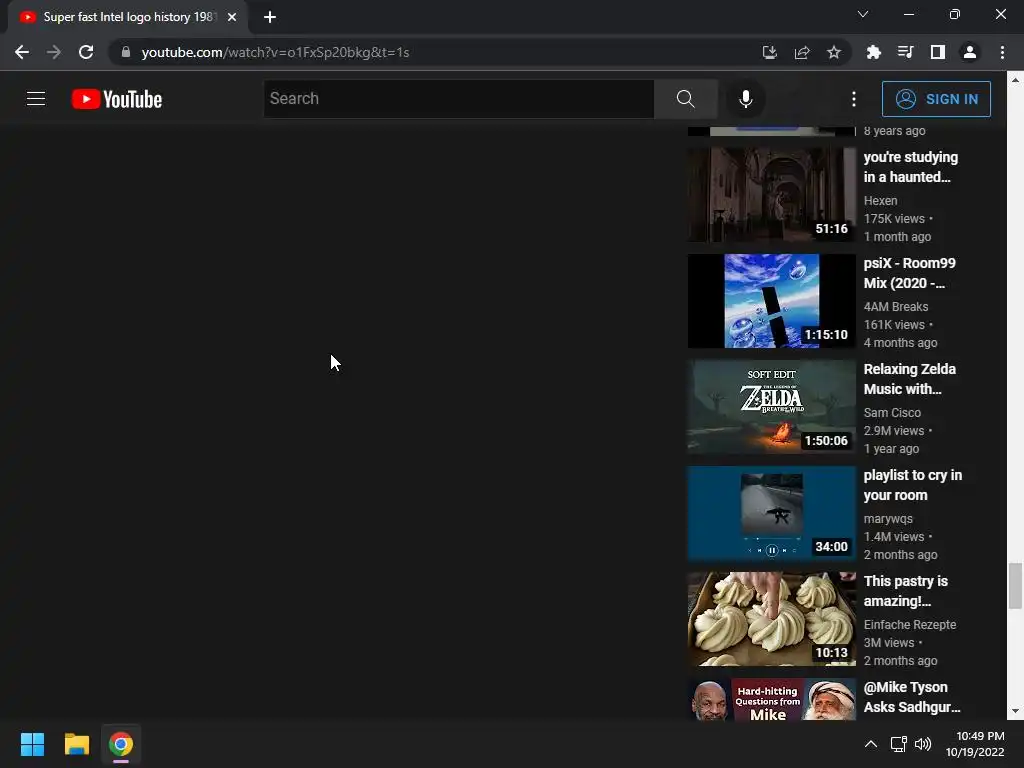Go to YouTube home via logo
Screen dimensions: 1024x768
tap(117, 99)
